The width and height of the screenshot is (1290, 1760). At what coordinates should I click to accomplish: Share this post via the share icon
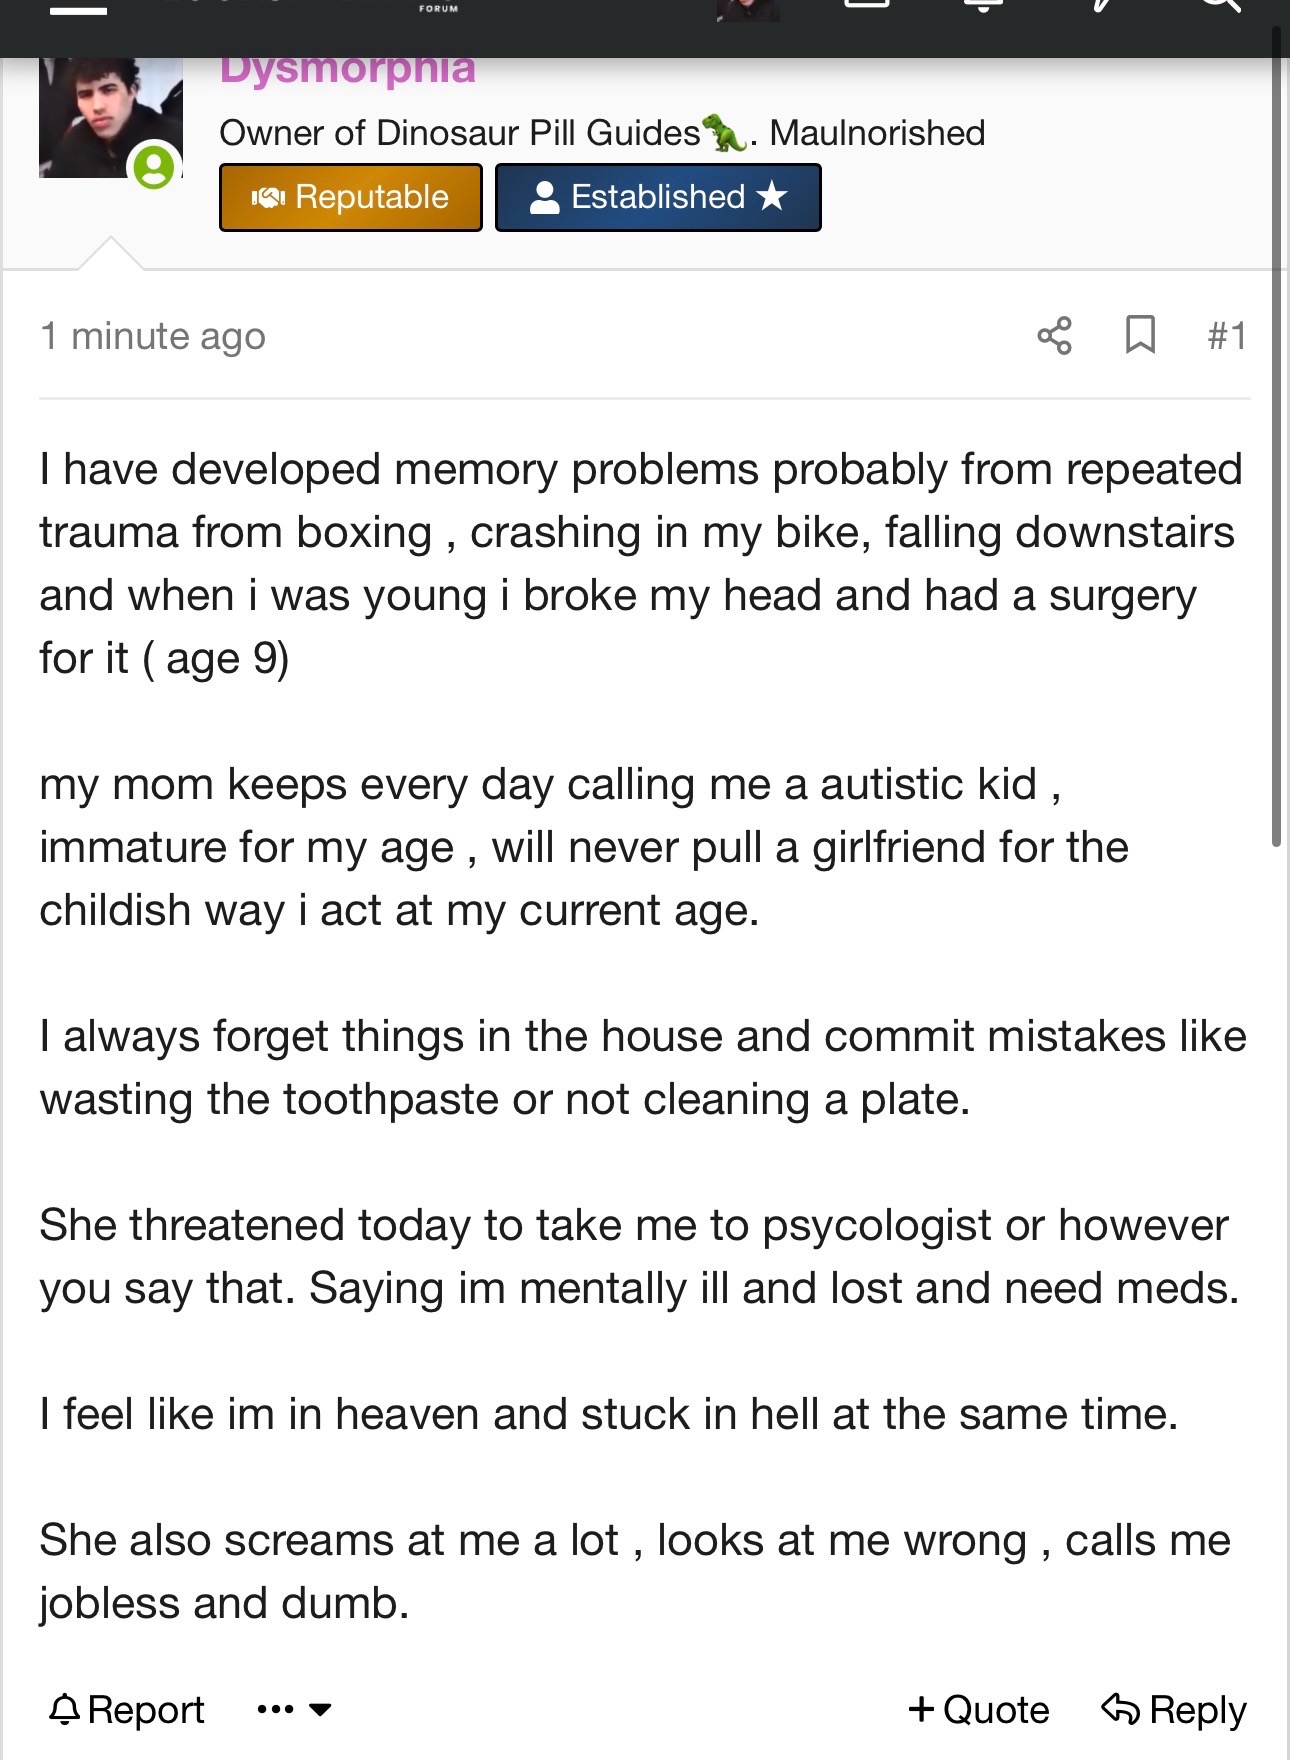(x=1054, y=336)
